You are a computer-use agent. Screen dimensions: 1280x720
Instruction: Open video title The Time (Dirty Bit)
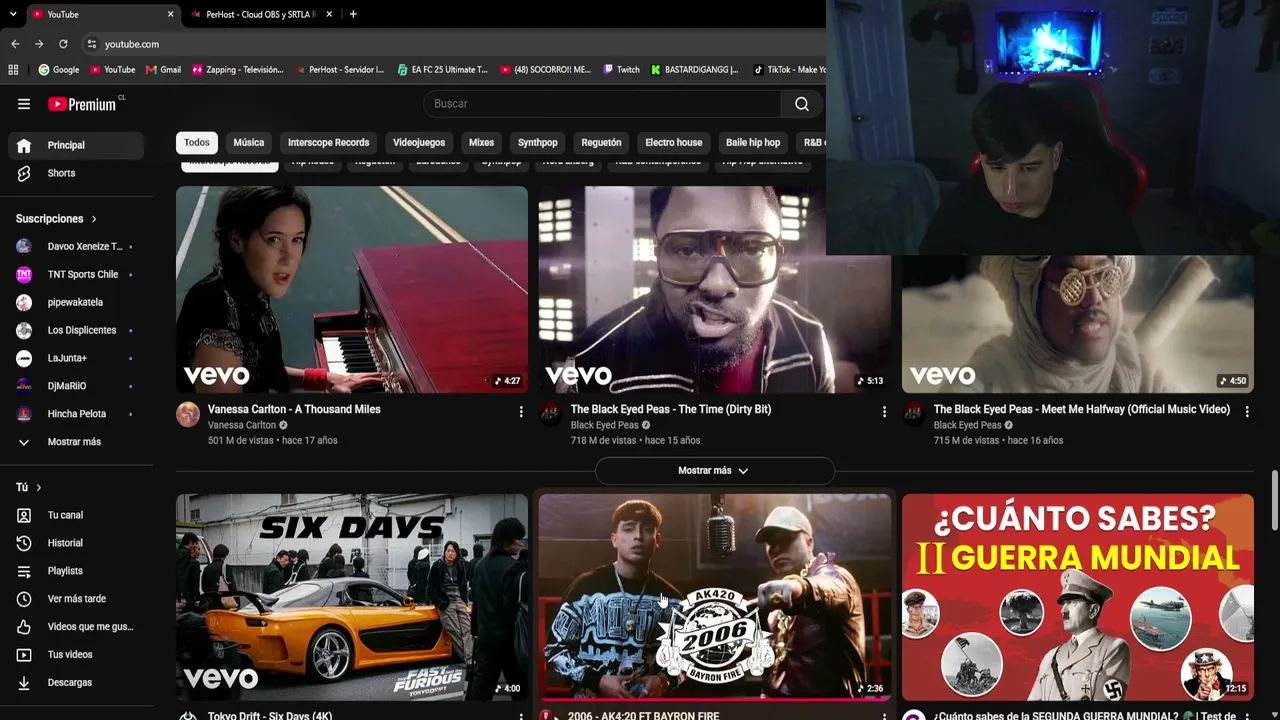(x=671, y=409)
